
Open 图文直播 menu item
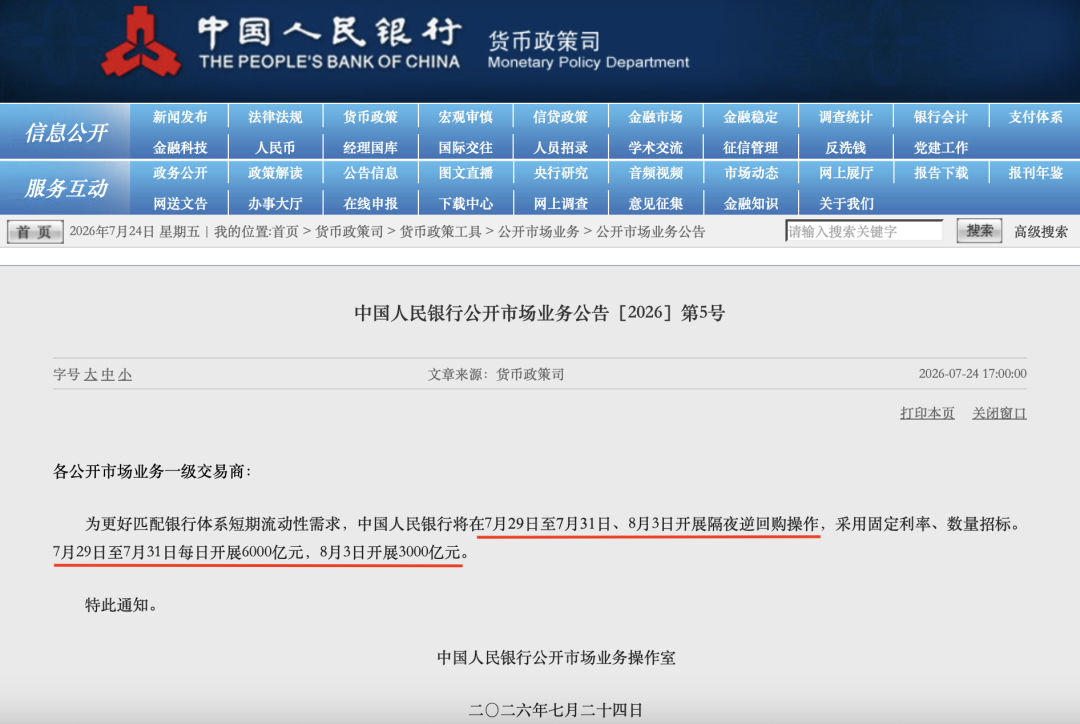466,173
